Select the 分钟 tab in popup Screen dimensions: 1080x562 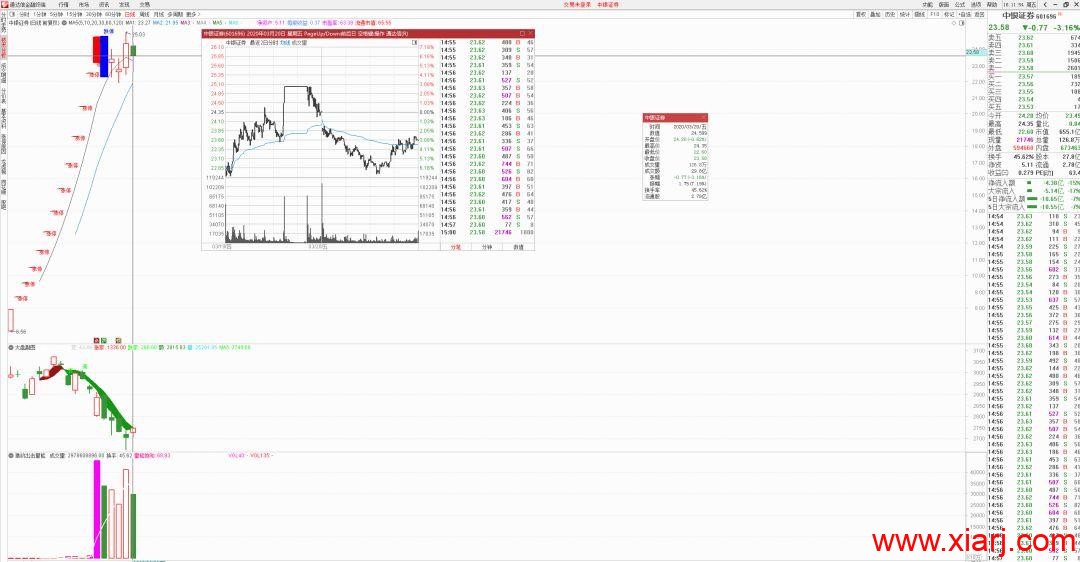click(487, 247)
